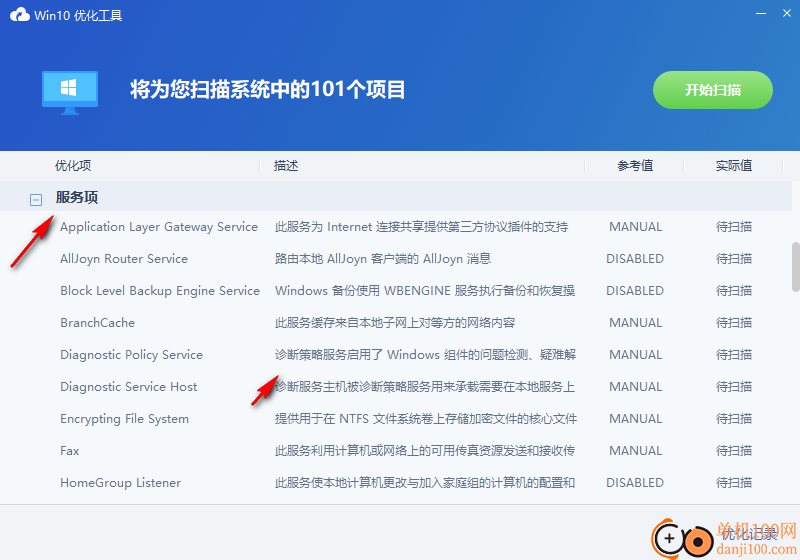Viewport: 800px width, 560px height.
Task: Click MANUAL value for Diagnostic Policy Service
Action: point(635,355)
